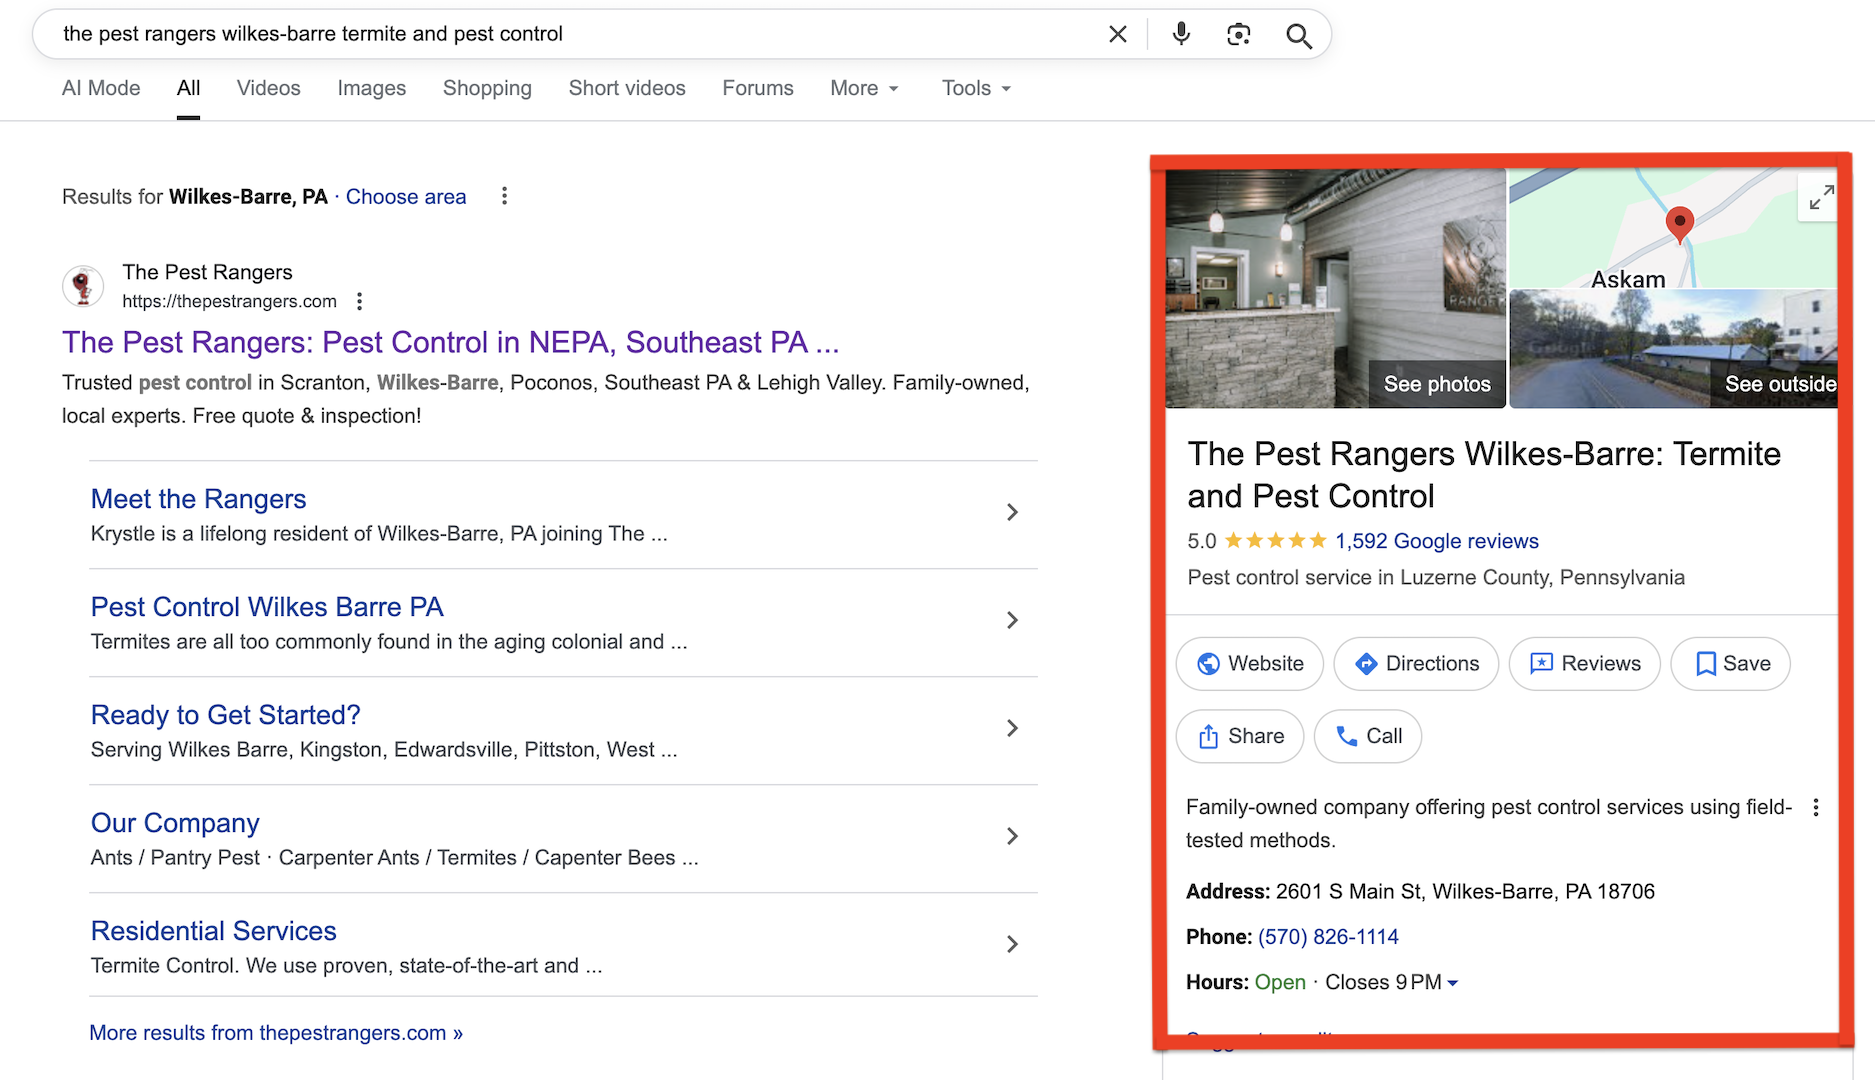The image size is (1875, 1080).
Task: Clear the search query with the X icon
Action: (x=1117, y=33)
